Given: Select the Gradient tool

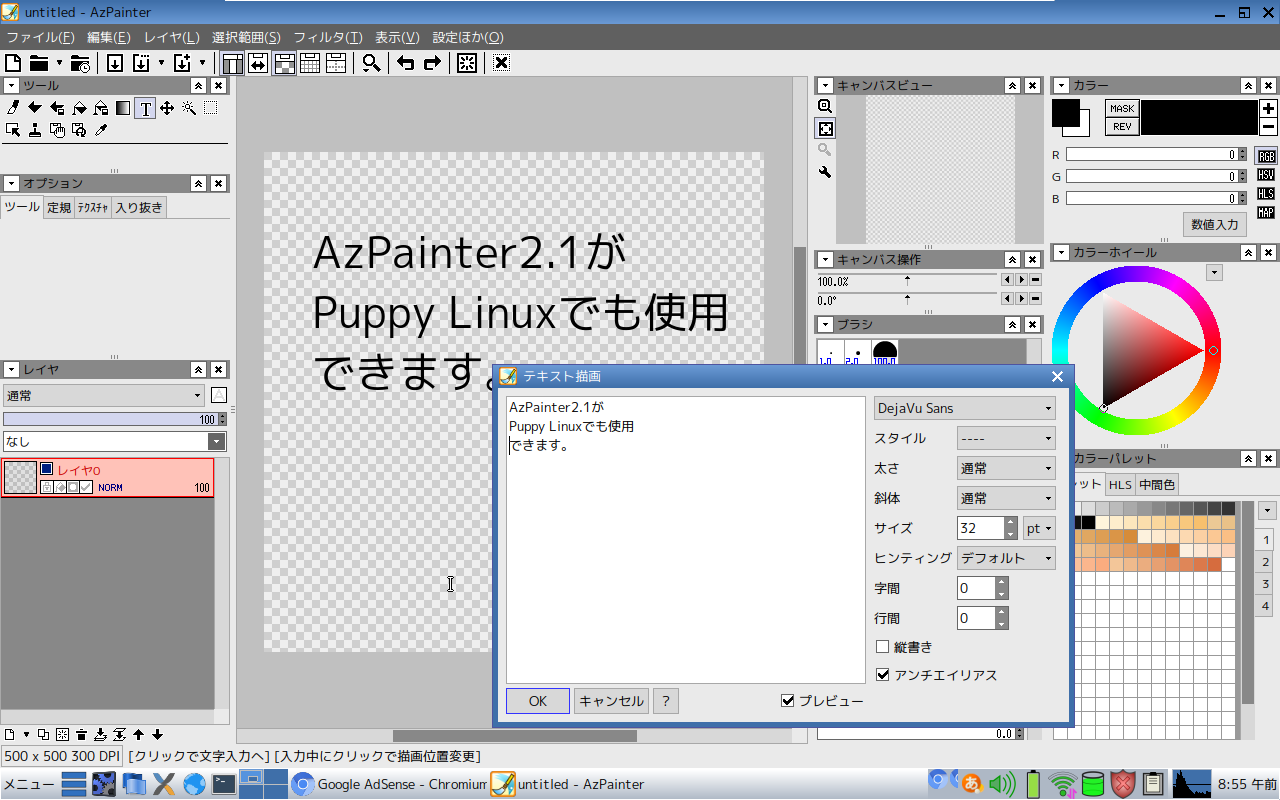Looking at the screenshot, I should [123, 109].
